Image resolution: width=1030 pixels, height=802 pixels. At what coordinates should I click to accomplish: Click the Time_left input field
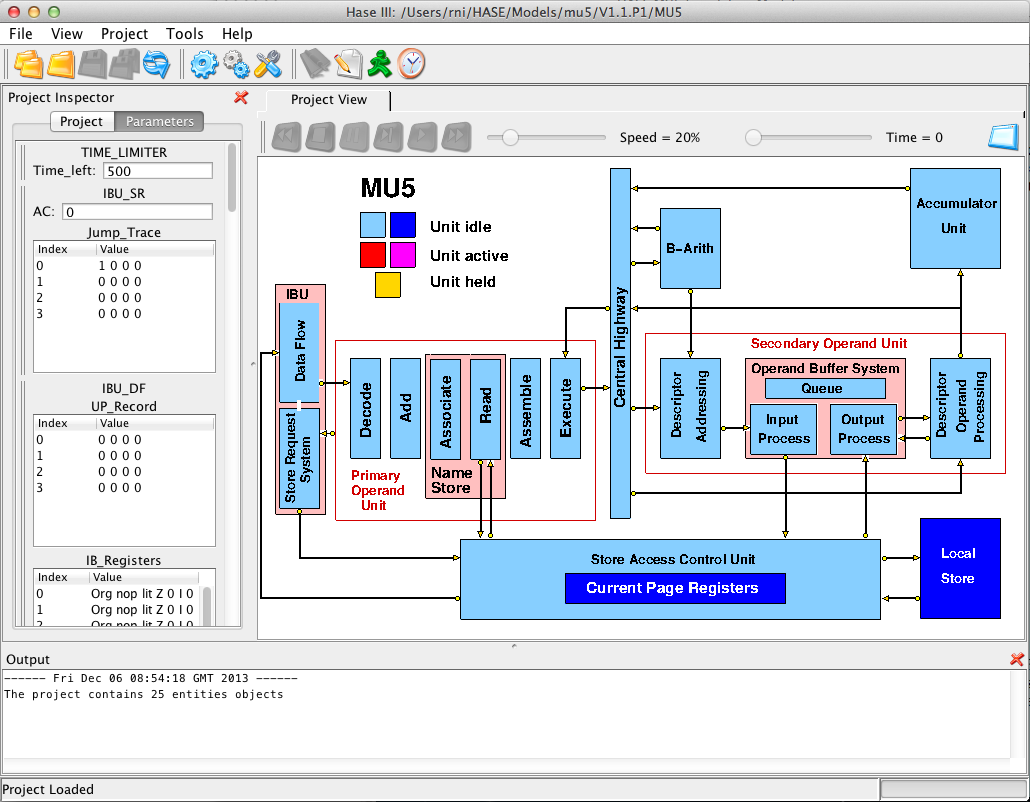[x=158, y=171]
